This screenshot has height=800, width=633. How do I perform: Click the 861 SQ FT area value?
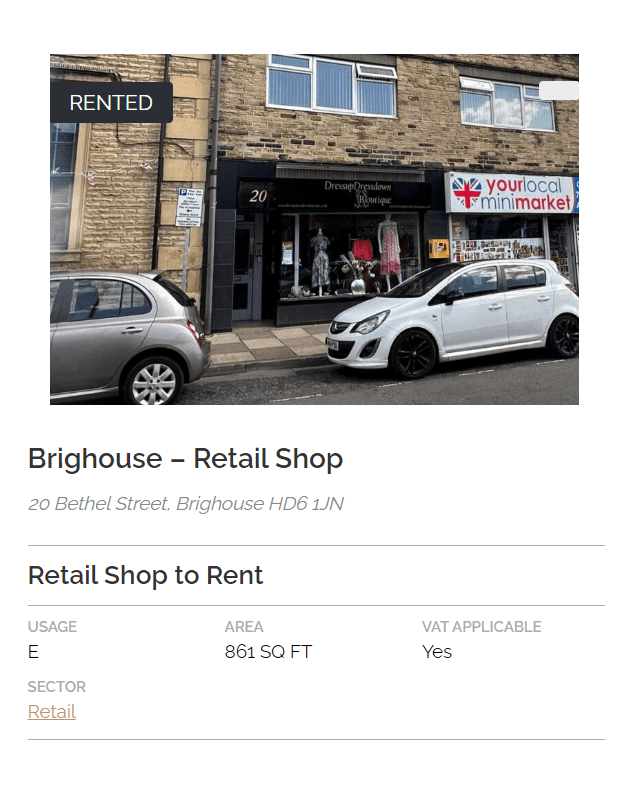(268, 652)
